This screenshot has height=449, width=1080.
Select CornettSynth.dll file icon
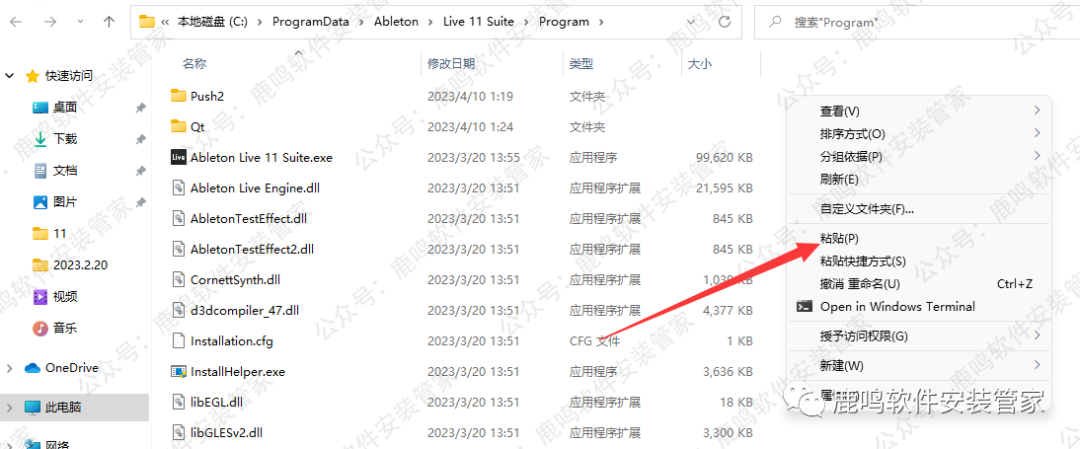tap(178, 280)
